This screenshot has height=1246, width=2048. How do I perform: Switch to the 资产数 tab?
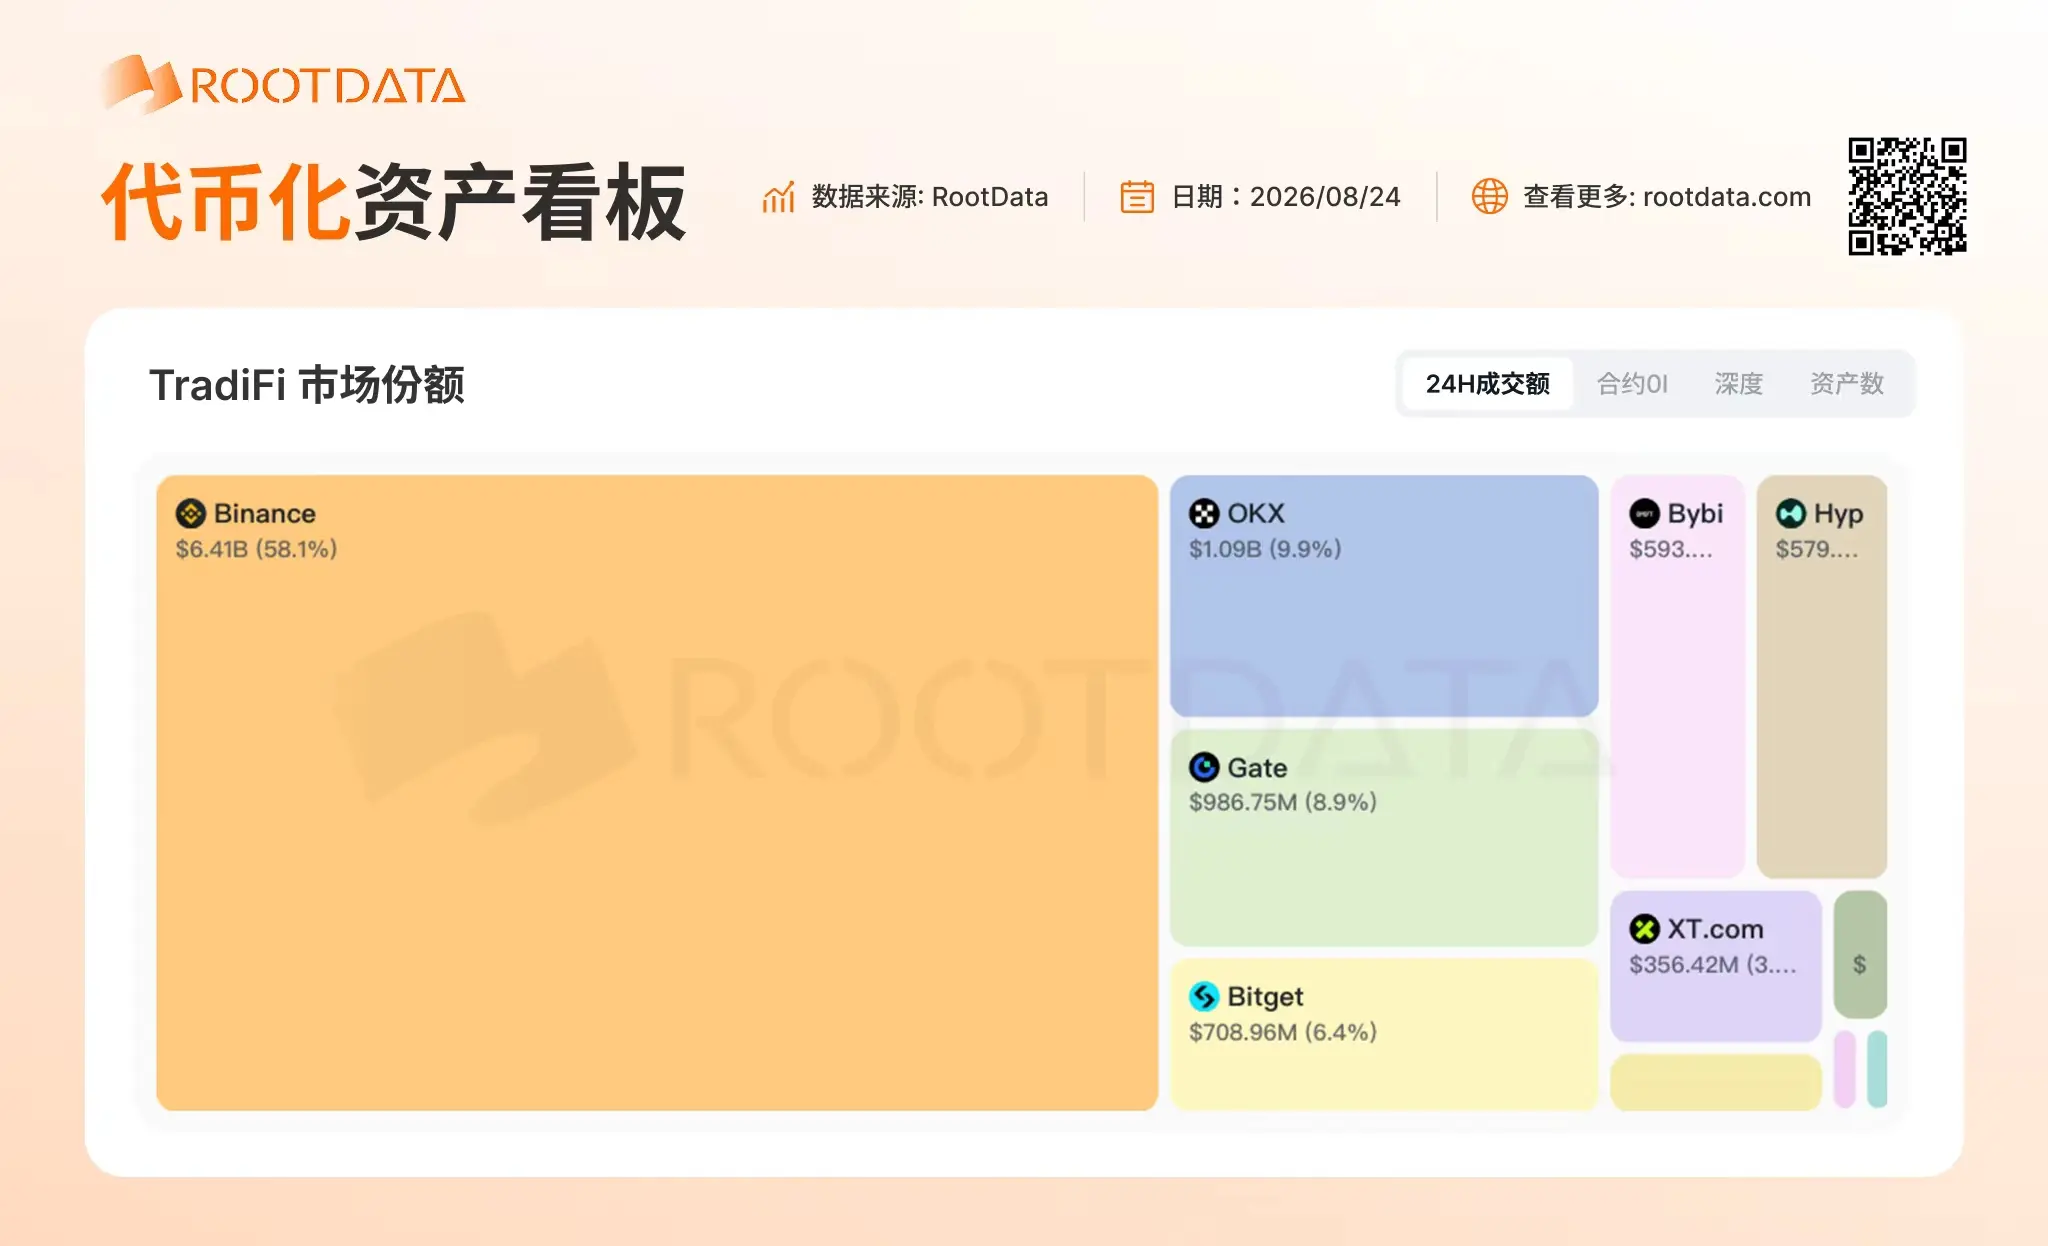pos(1846,384)
